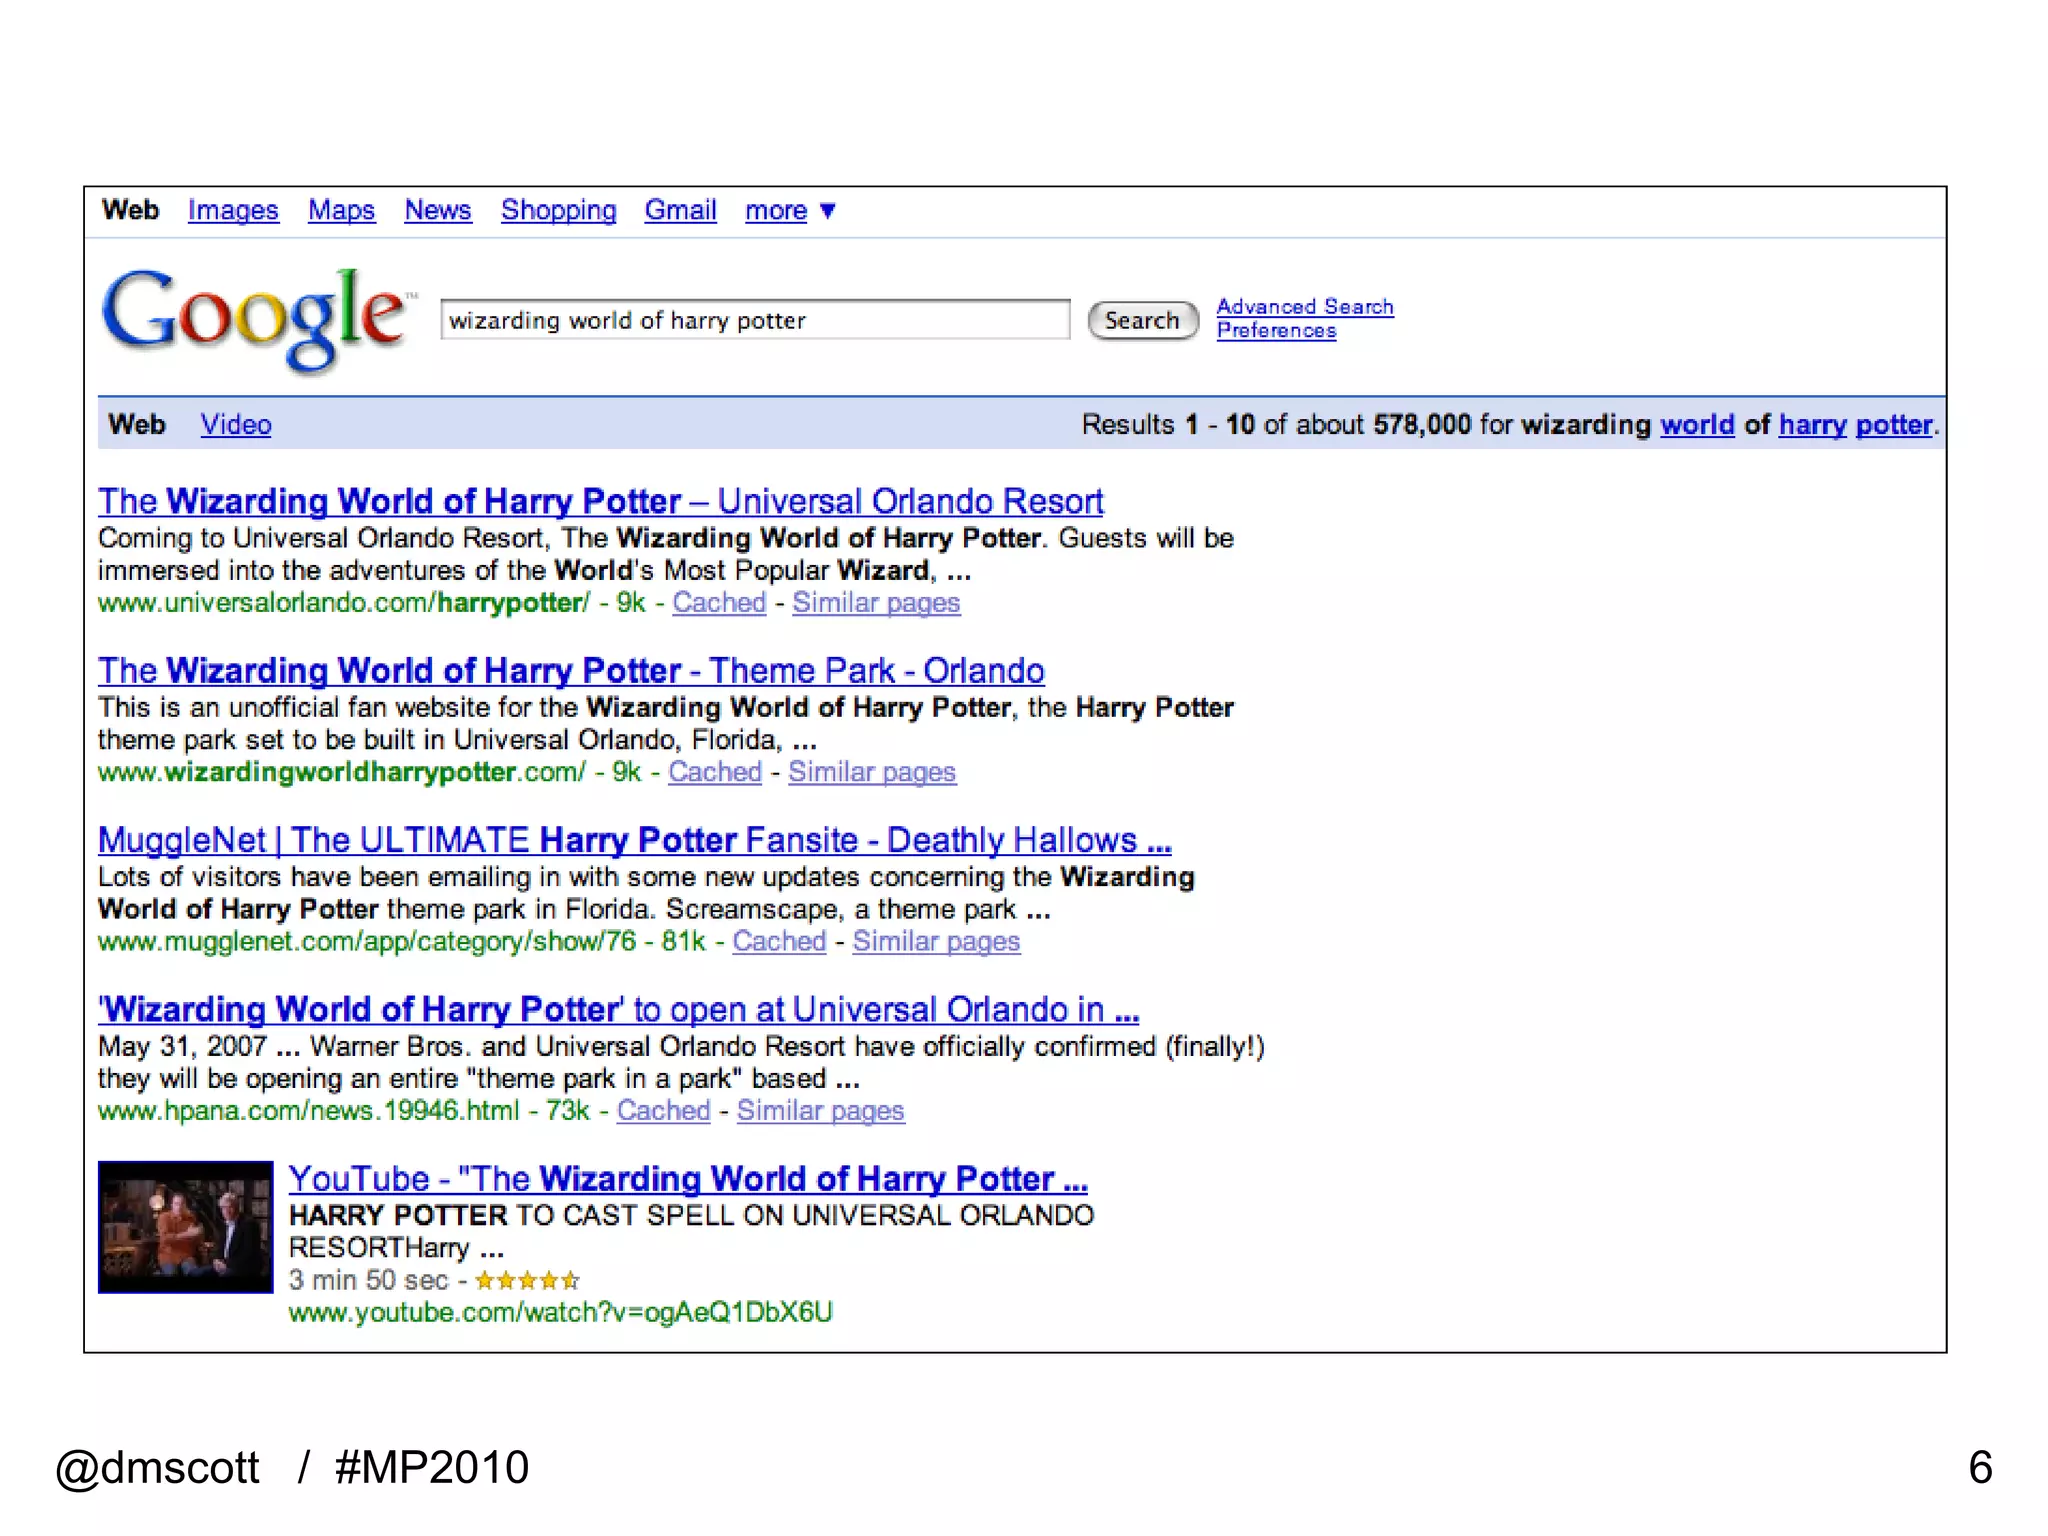Open the Gmail link in top bar
Viewport: 2048px width, 1536px height.
(680, 210)
